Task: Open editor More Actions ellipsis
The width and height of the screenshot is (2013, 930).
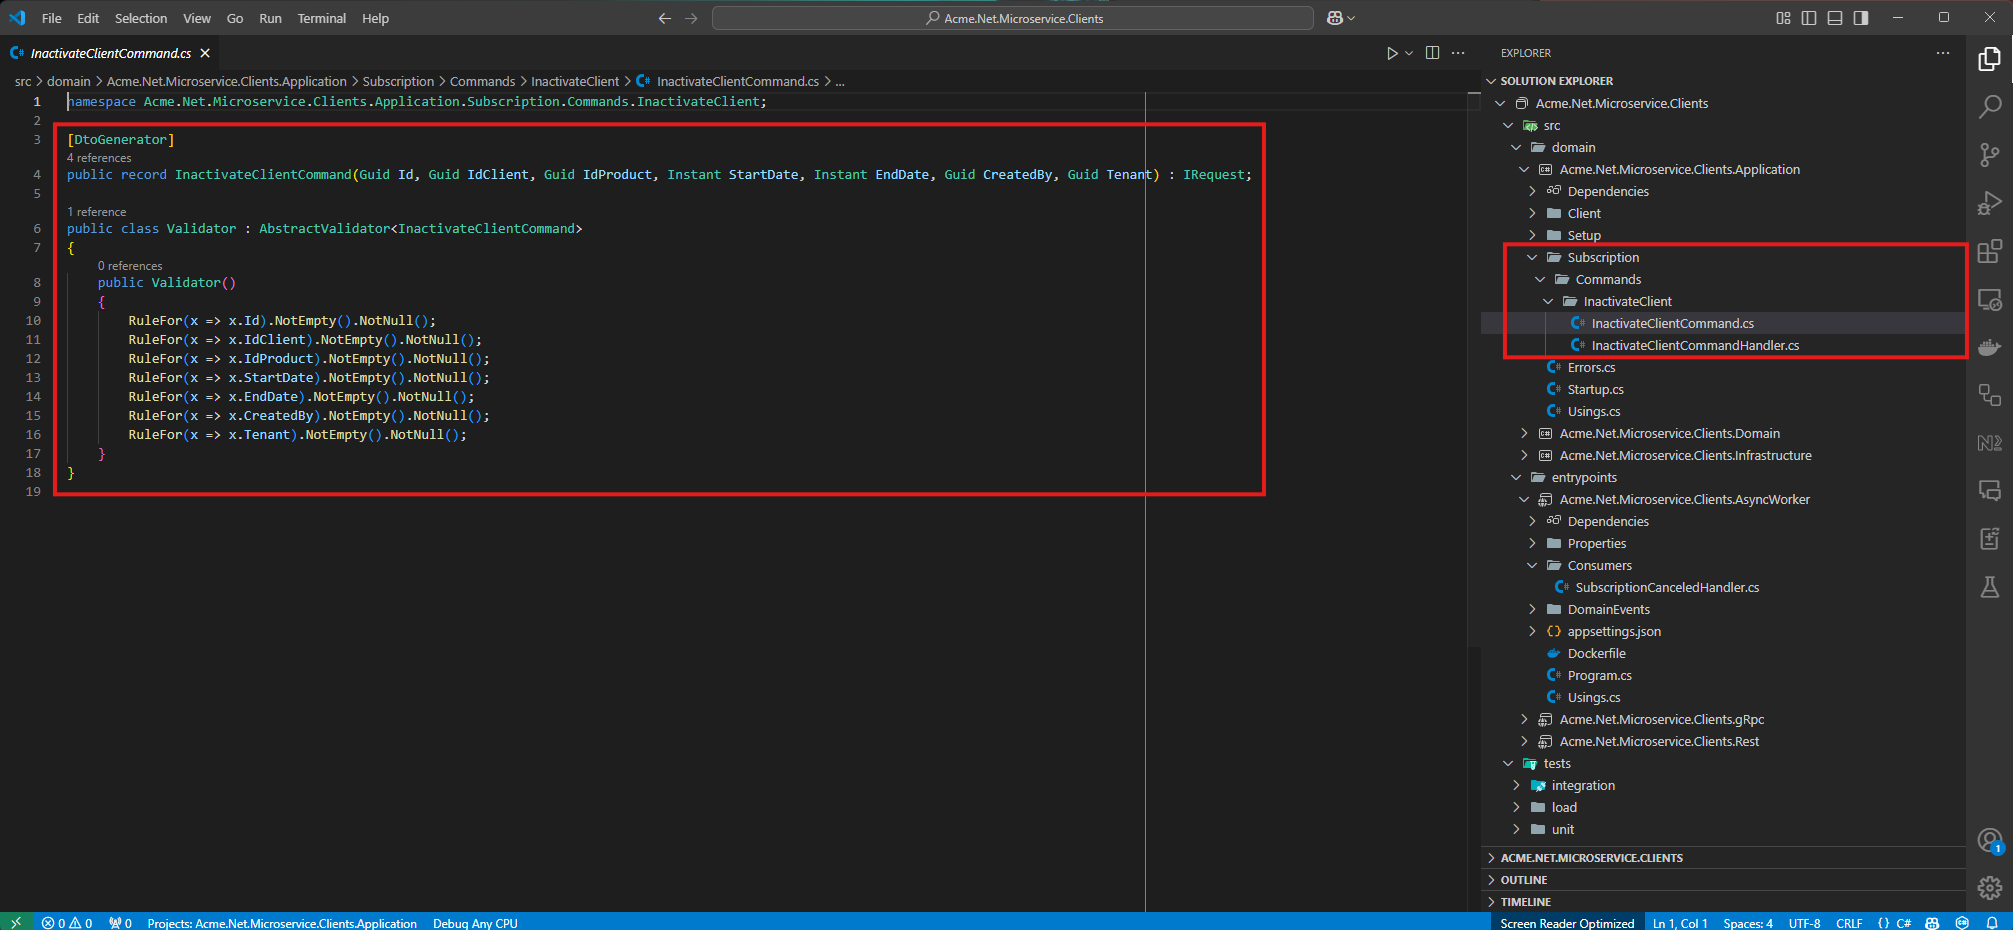Action: click(x=1458, y=53)
